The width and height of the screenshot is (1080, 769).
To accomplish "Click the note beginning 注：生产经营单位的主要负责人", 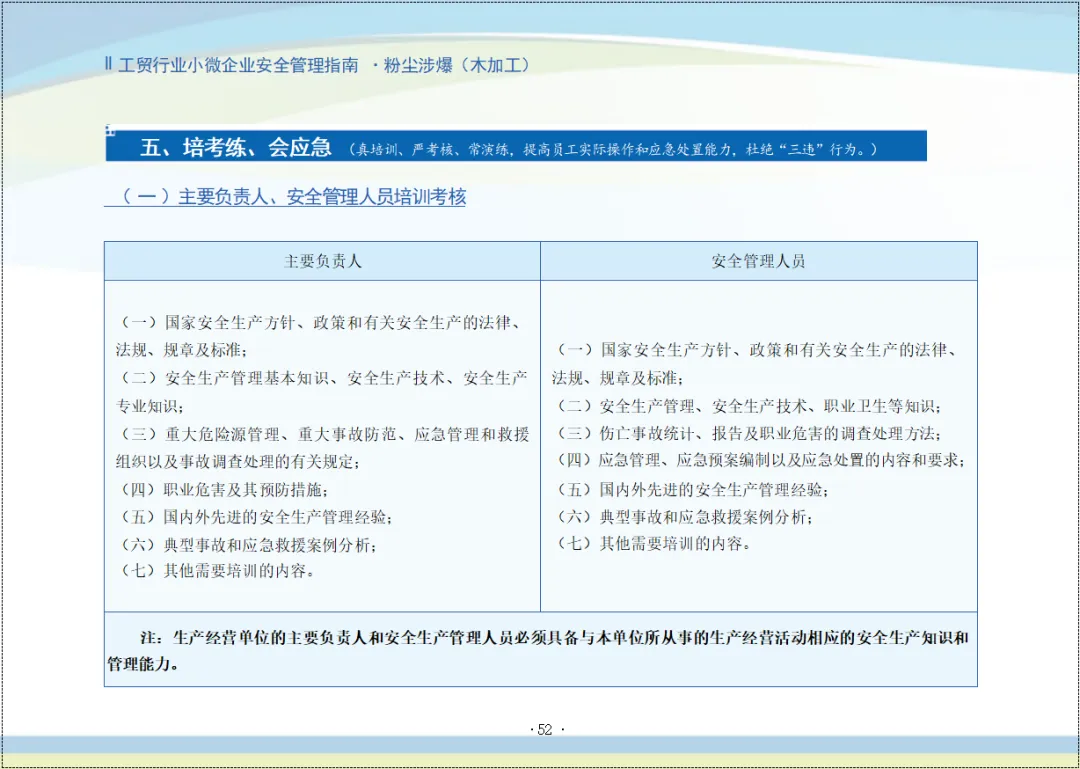I will (x=538, y=650).
